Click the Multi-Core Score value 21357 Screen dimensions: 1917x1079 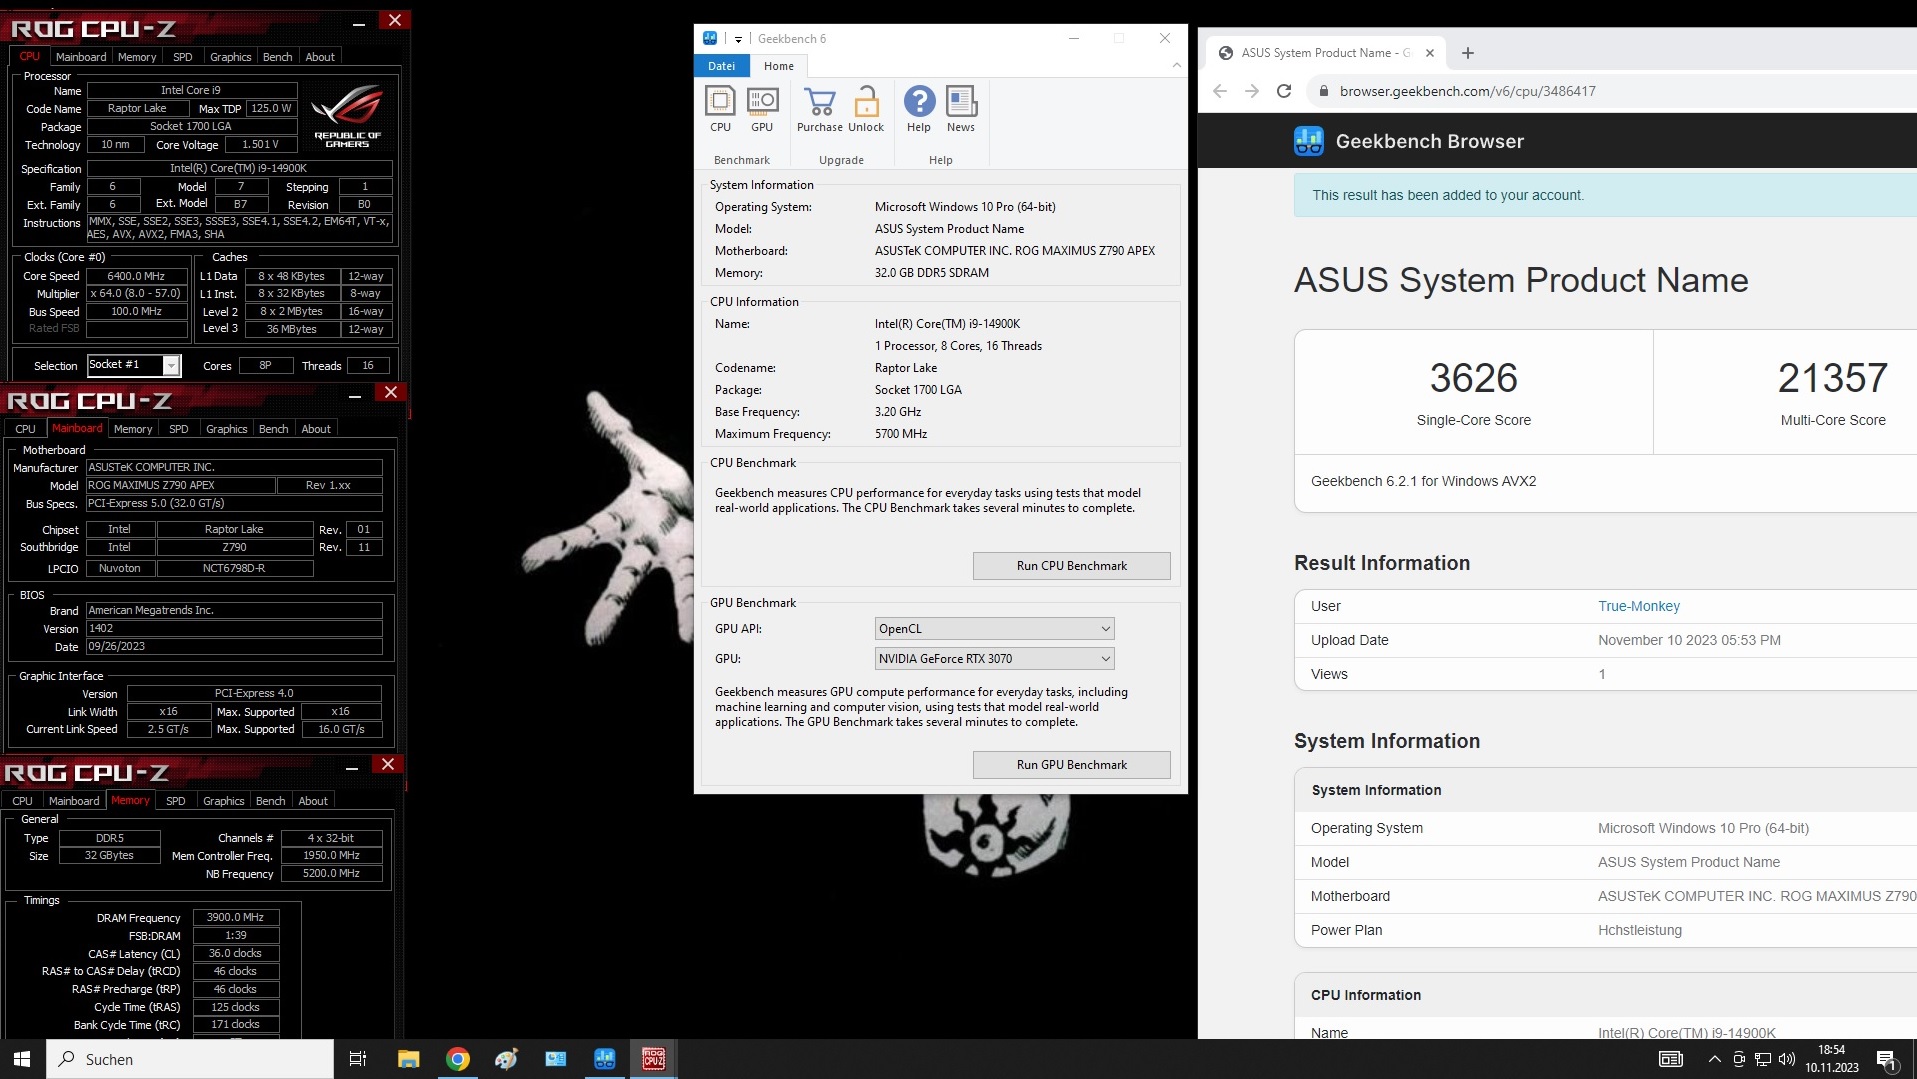[1832, 378]
